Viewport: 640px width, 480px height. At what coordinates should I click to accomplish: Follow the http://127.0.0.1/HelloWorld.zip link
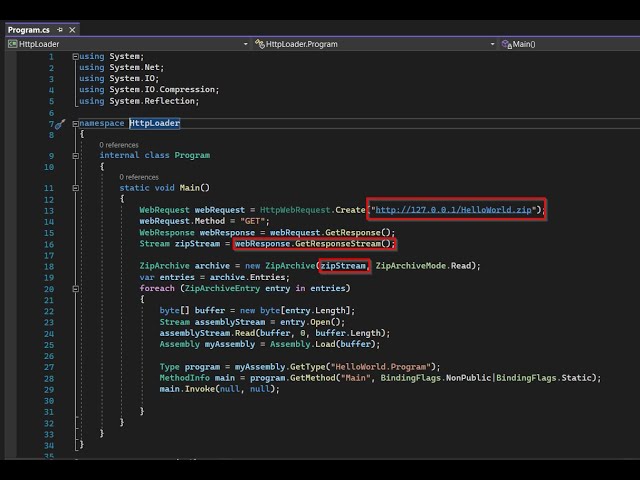(453, 210)
